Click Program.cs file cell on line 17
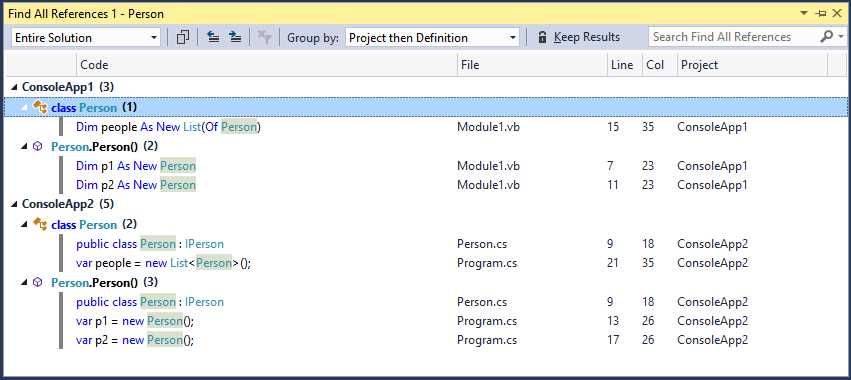This screenshot has width=851, height=380. (487, 340)
